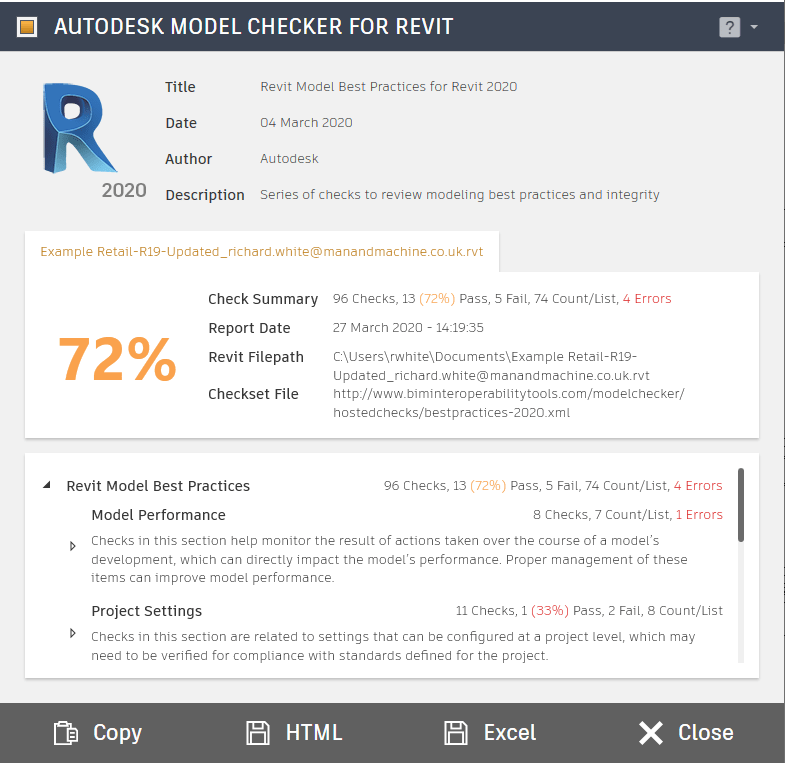Click title 'Revit Model Best Practices for Revit 2020'
This screenshot has height=763, width=785.
(388, 87)
